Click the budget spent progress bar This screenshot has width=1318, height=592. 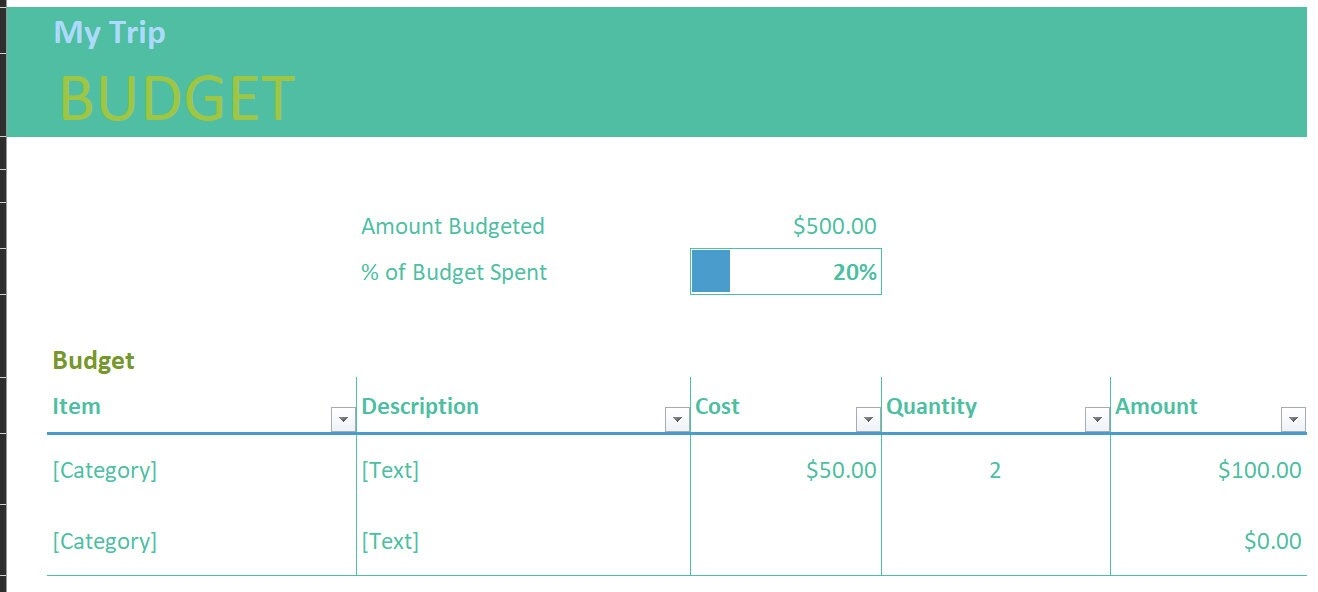[711, 270]
